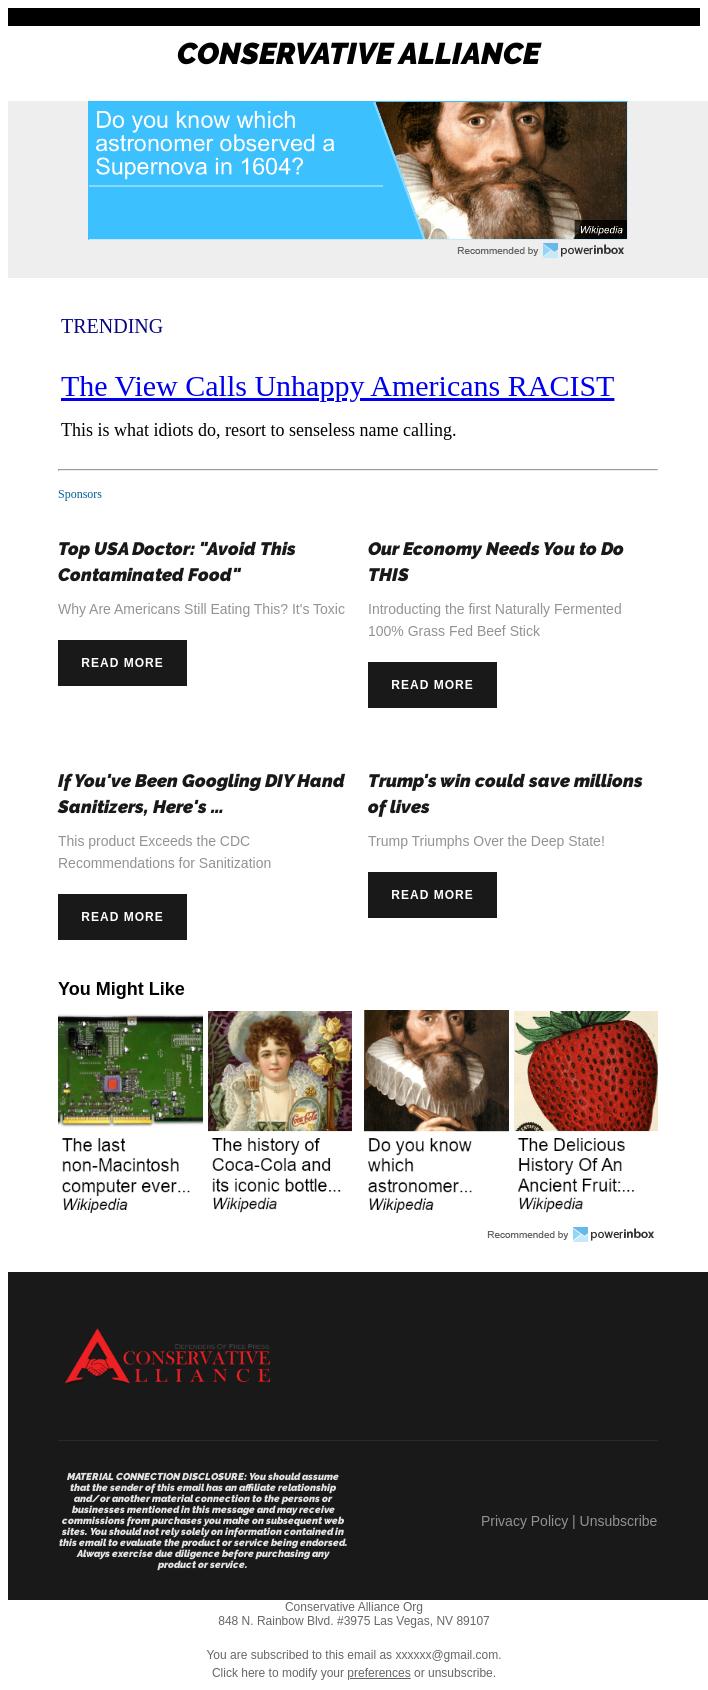Open the astronomer Supernova 1604 banner ad

(x=357, y=170)
